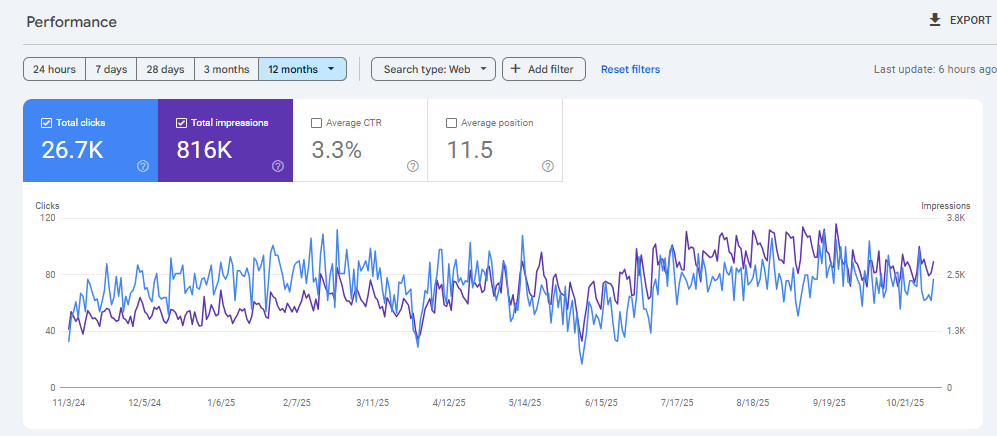
Task: Select the 24 hours date range
Action: click(x=54, y=69)
